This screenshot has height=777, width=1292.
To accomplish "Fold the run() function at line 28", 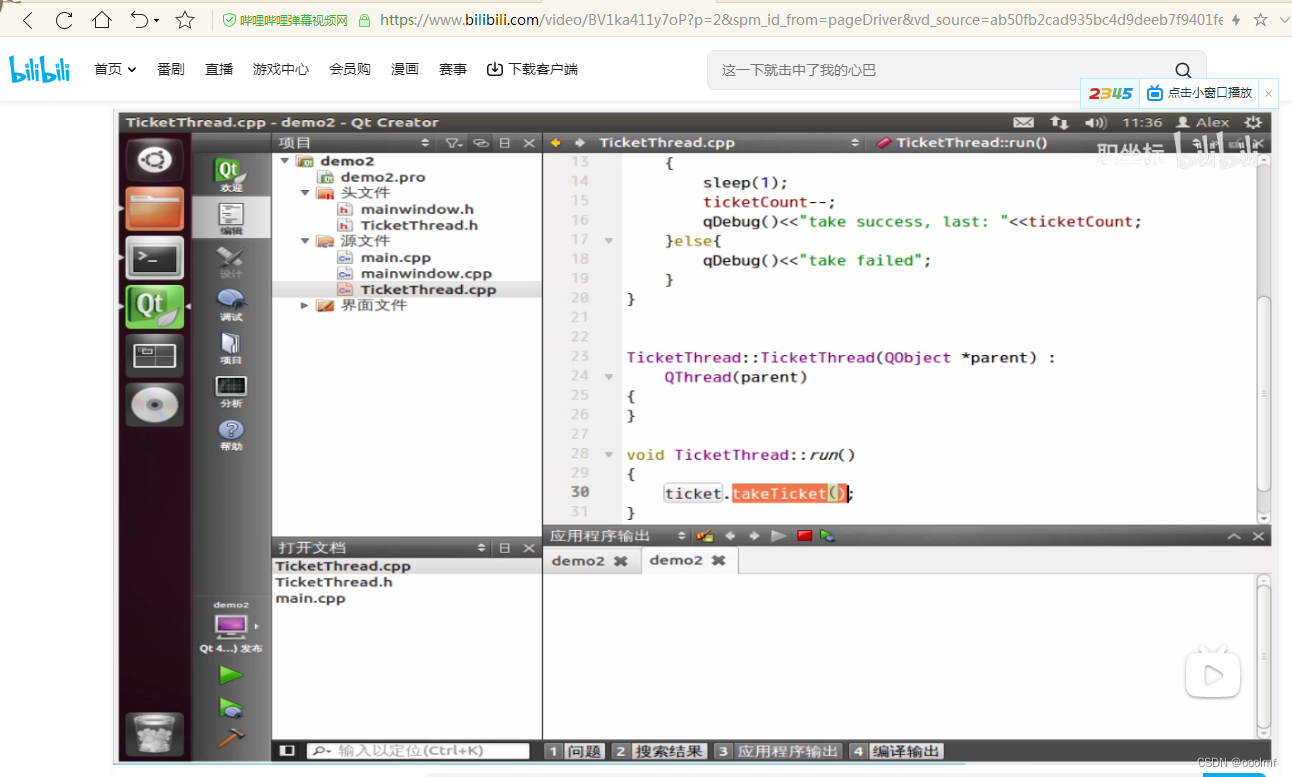I will pyautogui.click(x=608, y=454).
